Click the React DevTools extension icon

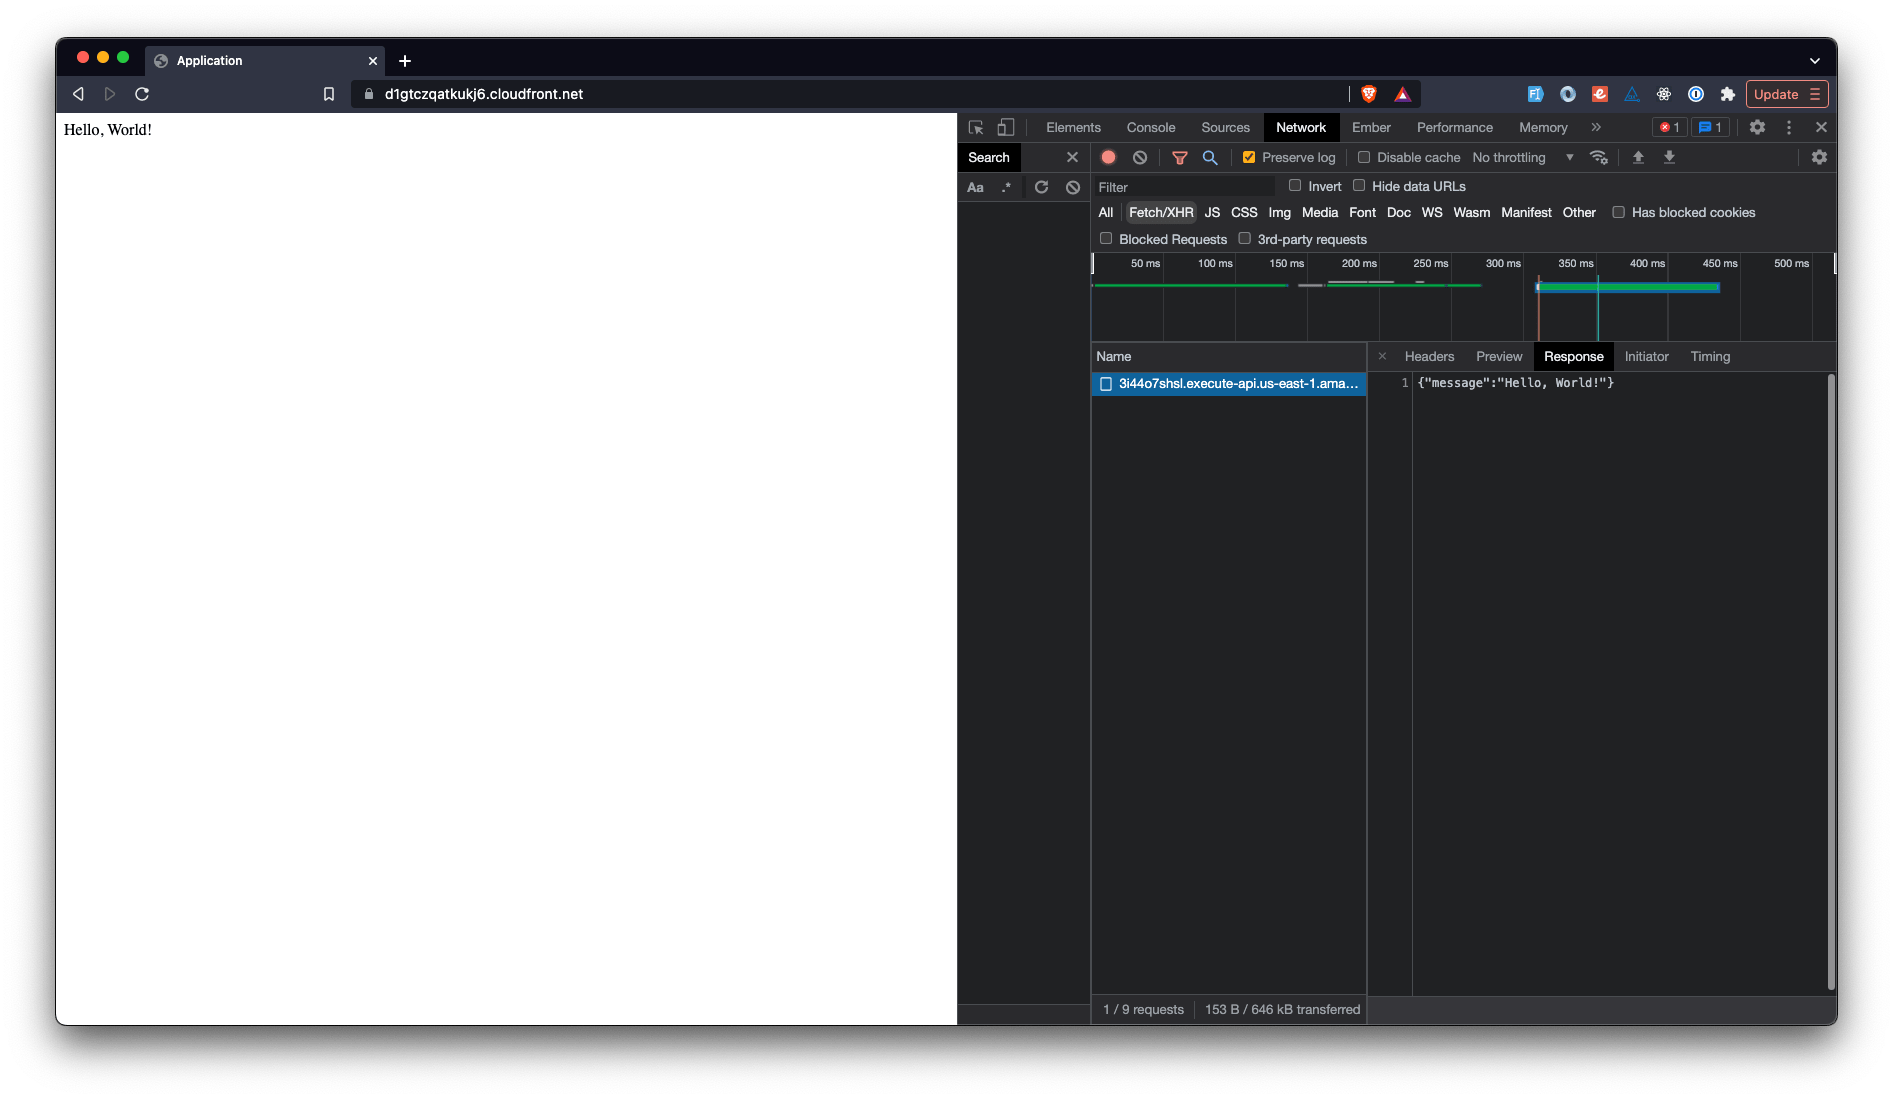[x=1663, y=93]
